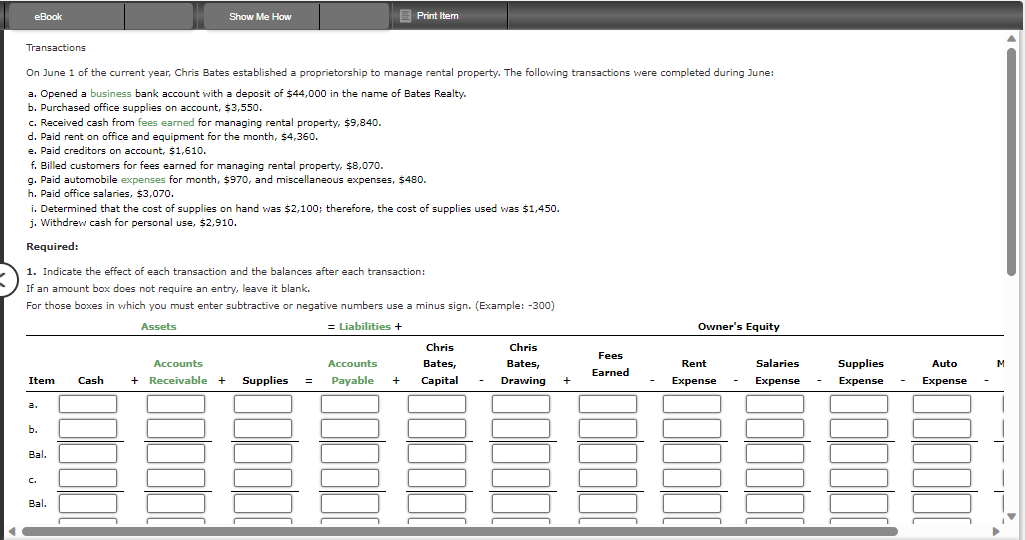Select Salaries Expense field in row c
Image resolution: width=1025 pixels, height=540 pixels.
click(x=775, y=479)
